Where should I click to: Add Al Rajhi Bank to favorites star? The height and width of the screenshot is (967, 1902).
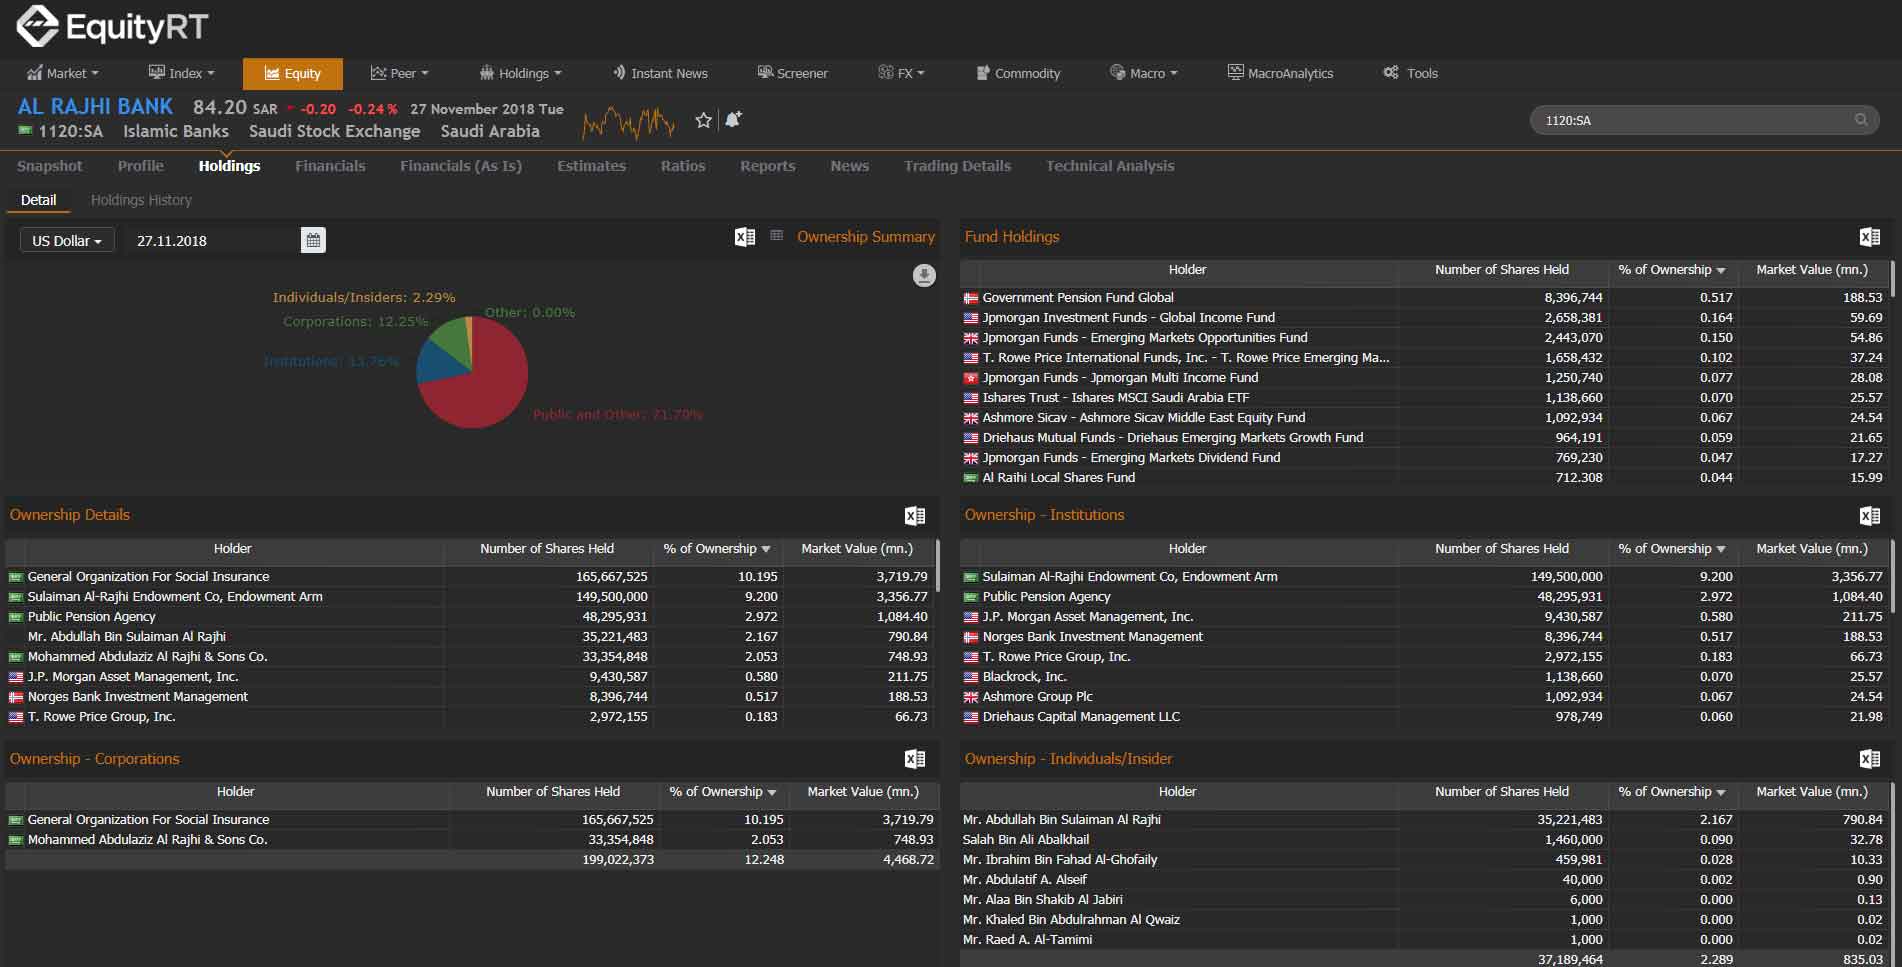704,120
